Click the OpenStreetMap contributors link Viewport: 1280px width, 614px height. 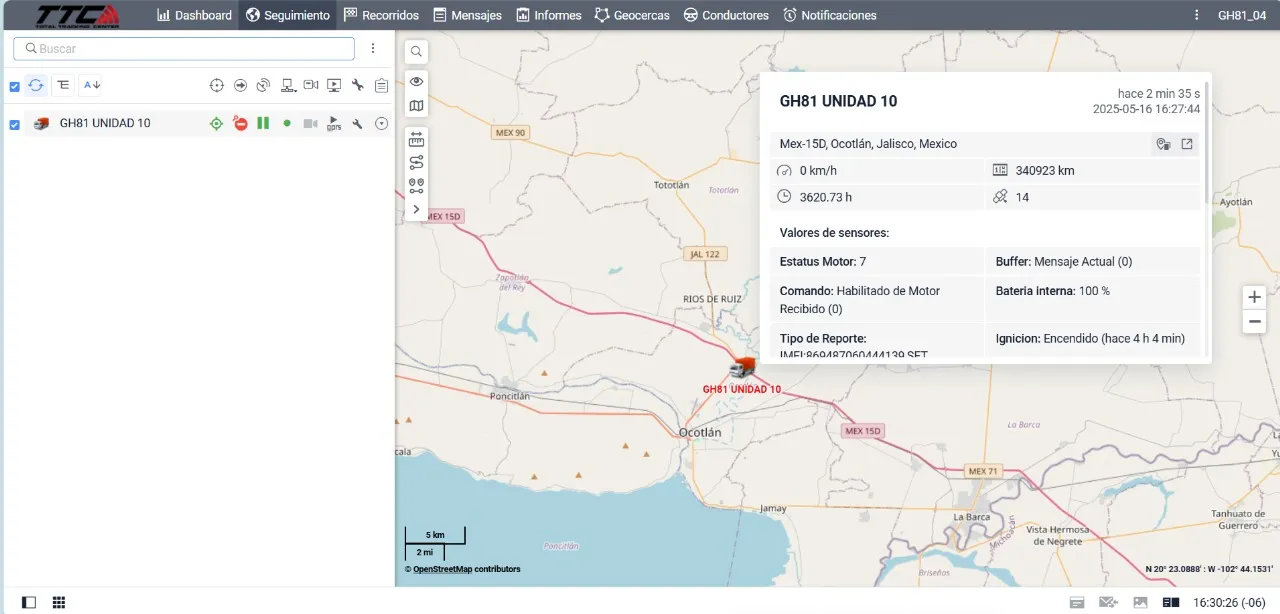(x=443, y=569)
